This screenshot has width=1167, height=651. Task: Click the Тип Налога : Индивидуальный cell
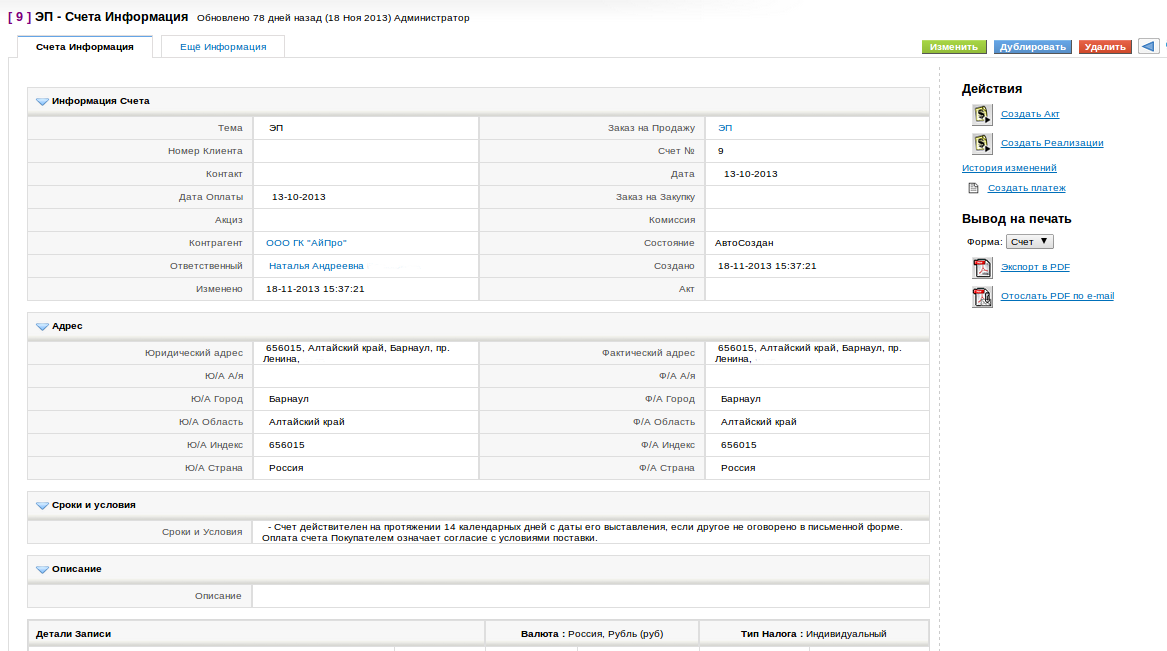pos(813,635)
